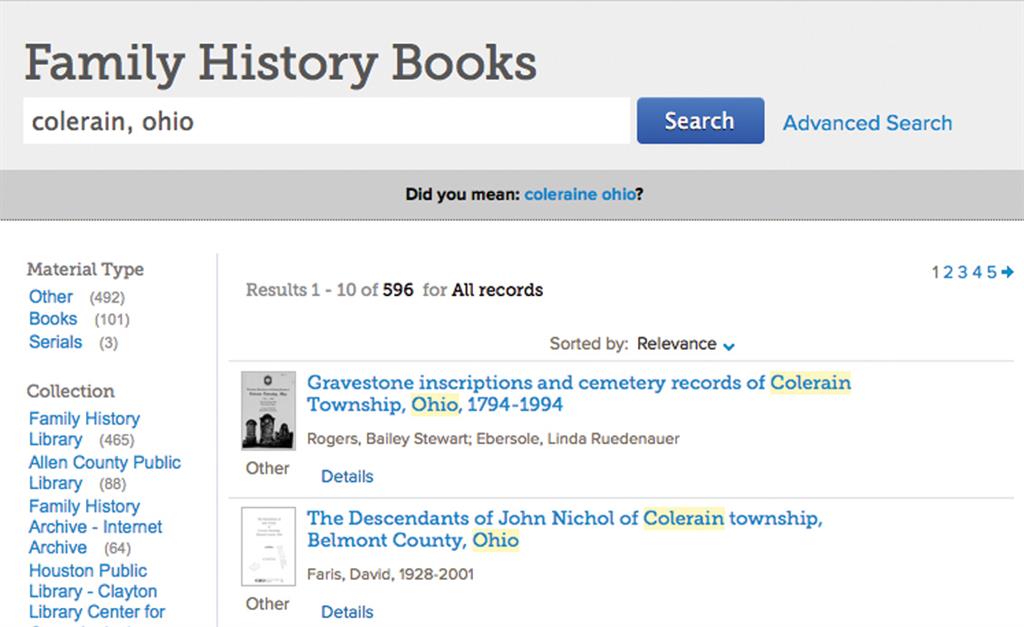Filter by Other material type

pos(50,297)
